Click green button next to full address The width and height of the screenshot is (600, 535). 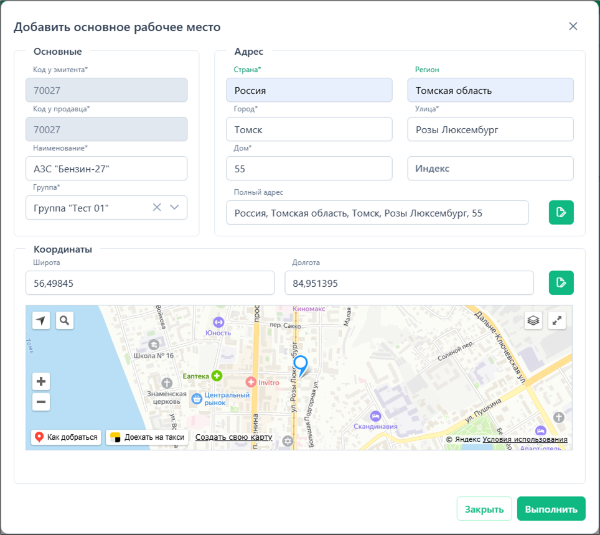coord(561,212)
